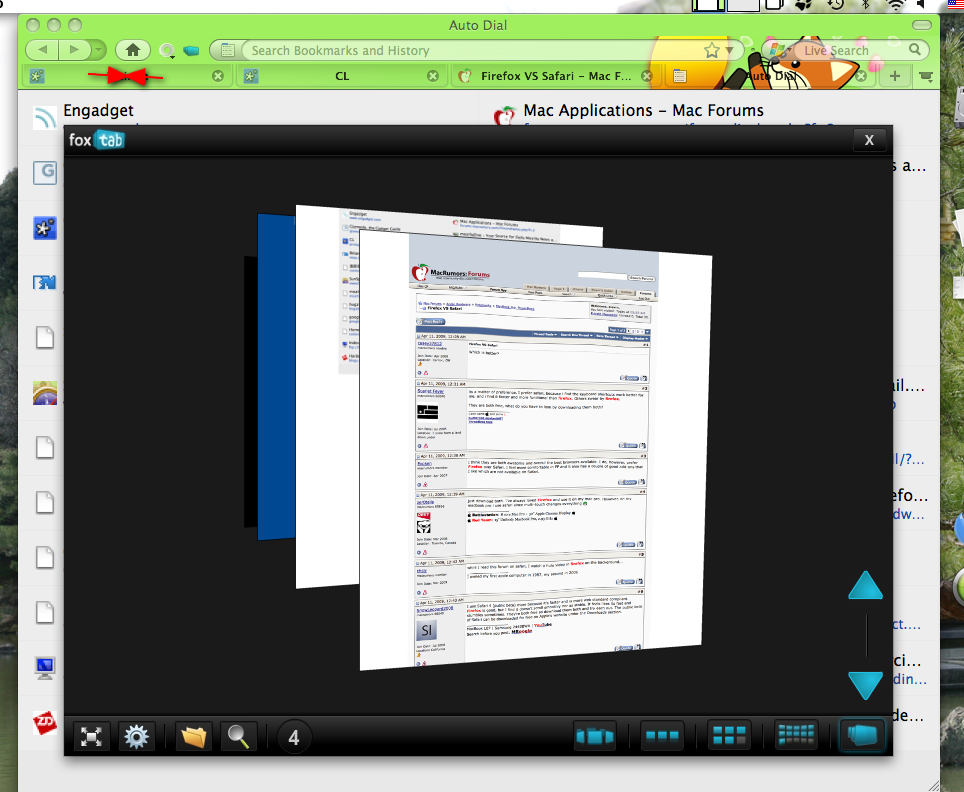Viewport: 964px width, 792px height.
Task: Click the Engadget RSS icon
Action: (x=45, y=117)
